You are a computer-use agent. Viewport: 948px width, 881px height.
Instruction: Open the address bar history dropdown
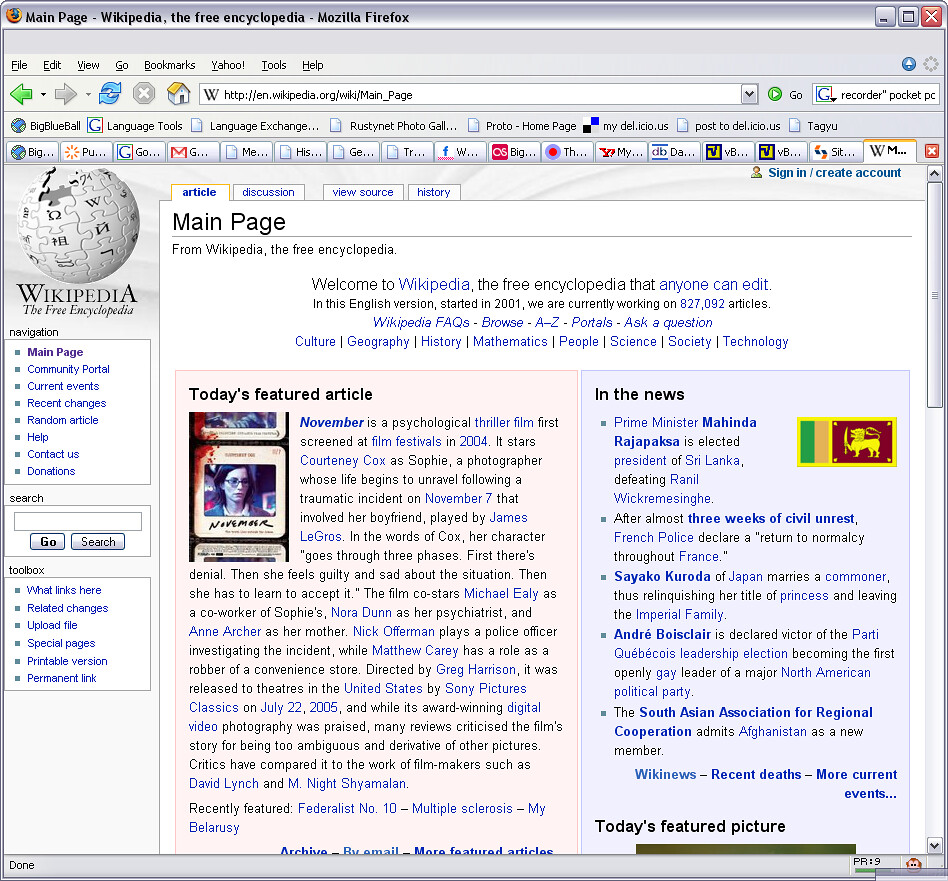750,94
